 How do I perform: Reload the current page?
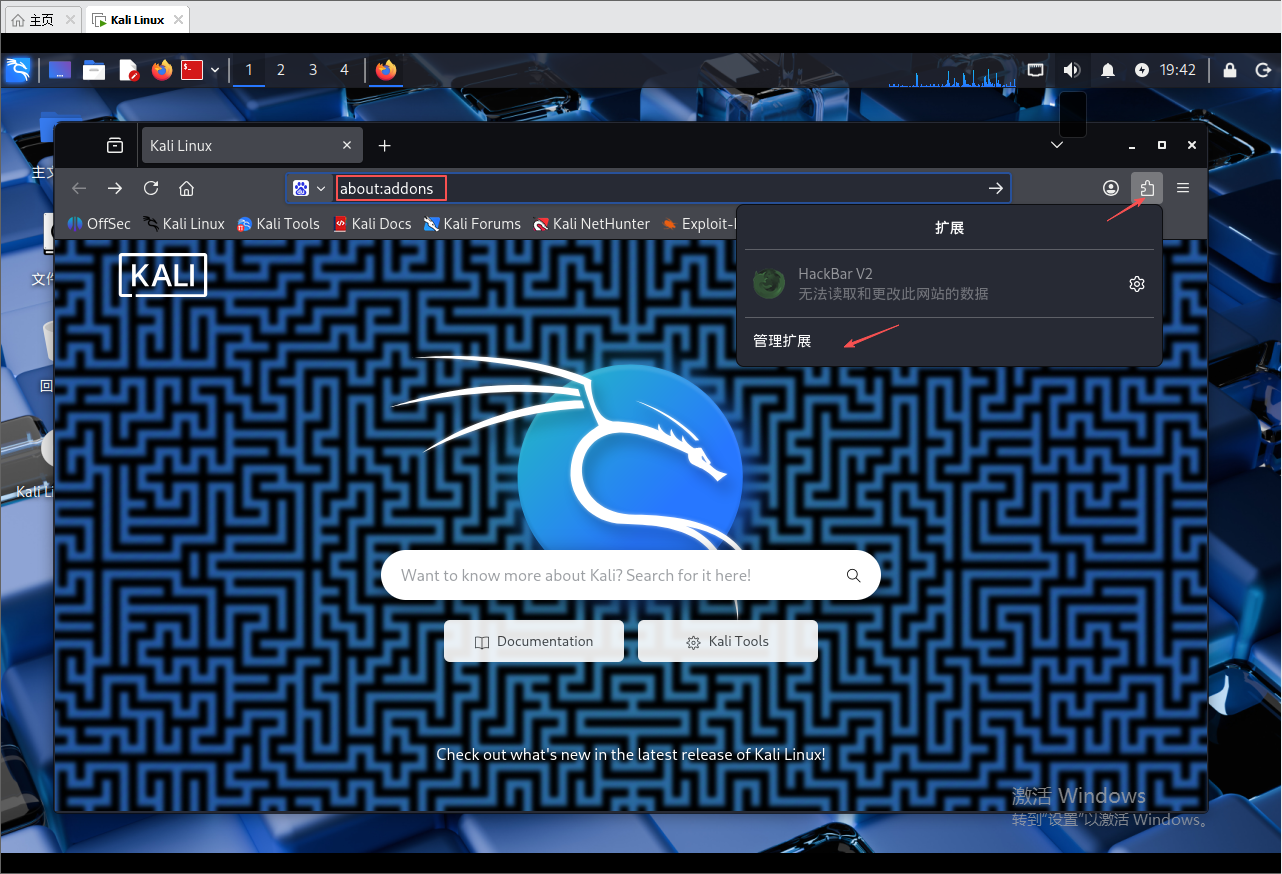click(x=151, y=188)
